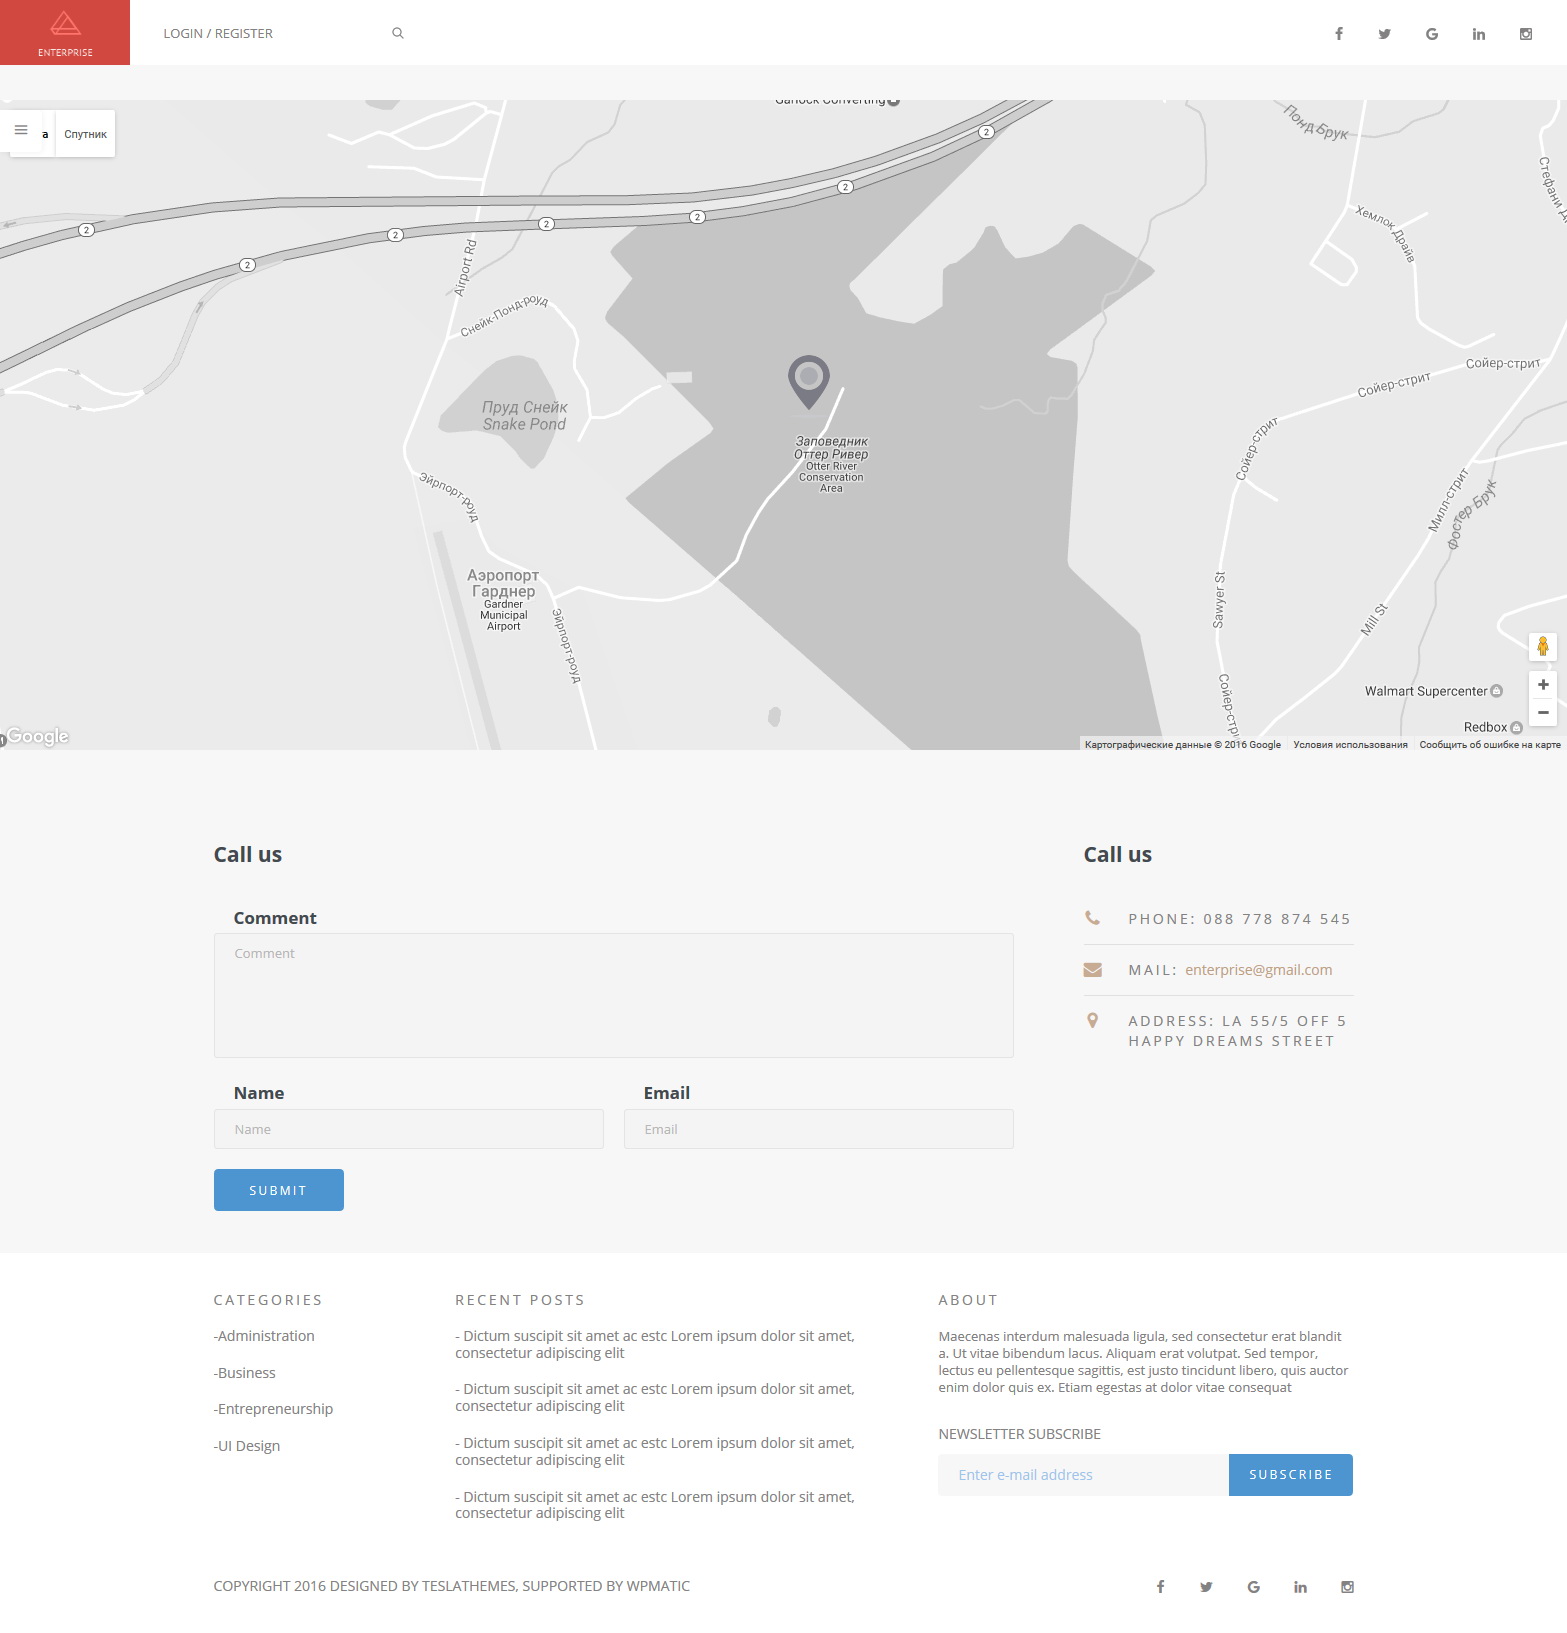Viewport: 1567px width, 1633px height.
Task: Open Login / Register link
Action: click(x=218, y=33)
